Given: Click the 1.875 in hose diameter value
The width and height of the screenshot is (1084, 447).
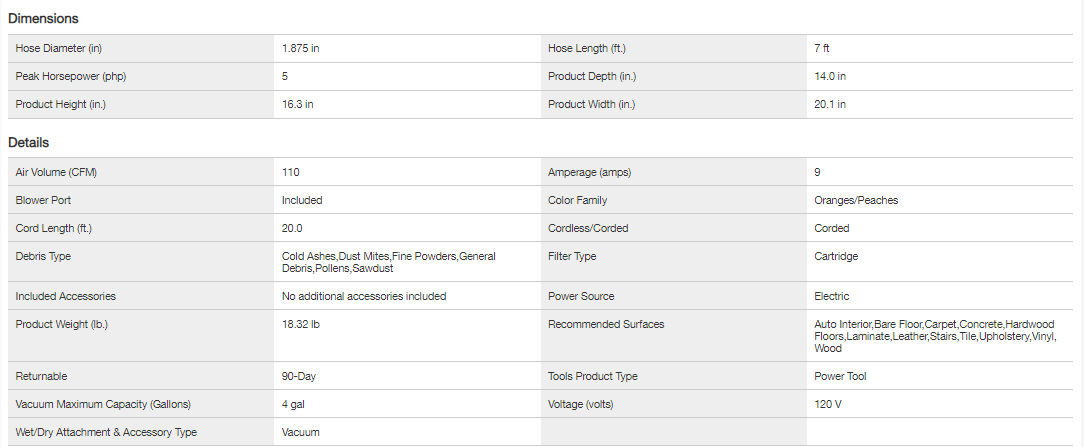Looking at the screenshot, I should (301, 48).
